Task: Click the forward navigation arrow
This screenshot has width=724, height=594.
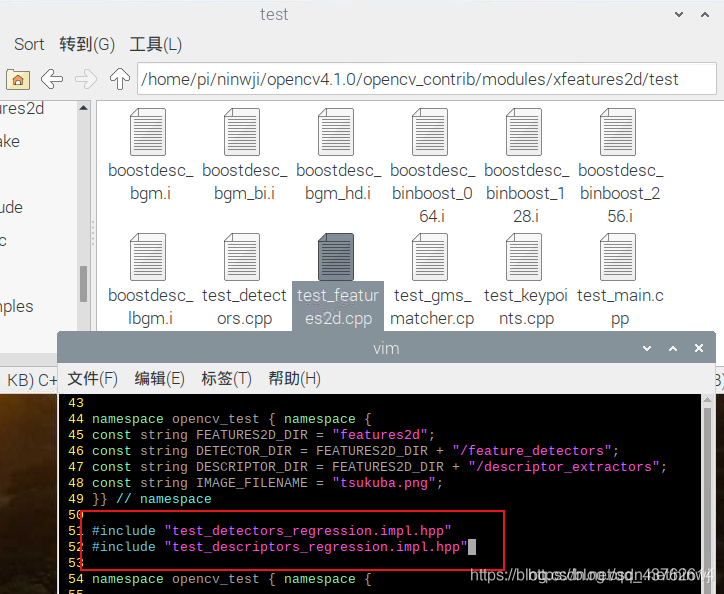Action: [86, 79]
